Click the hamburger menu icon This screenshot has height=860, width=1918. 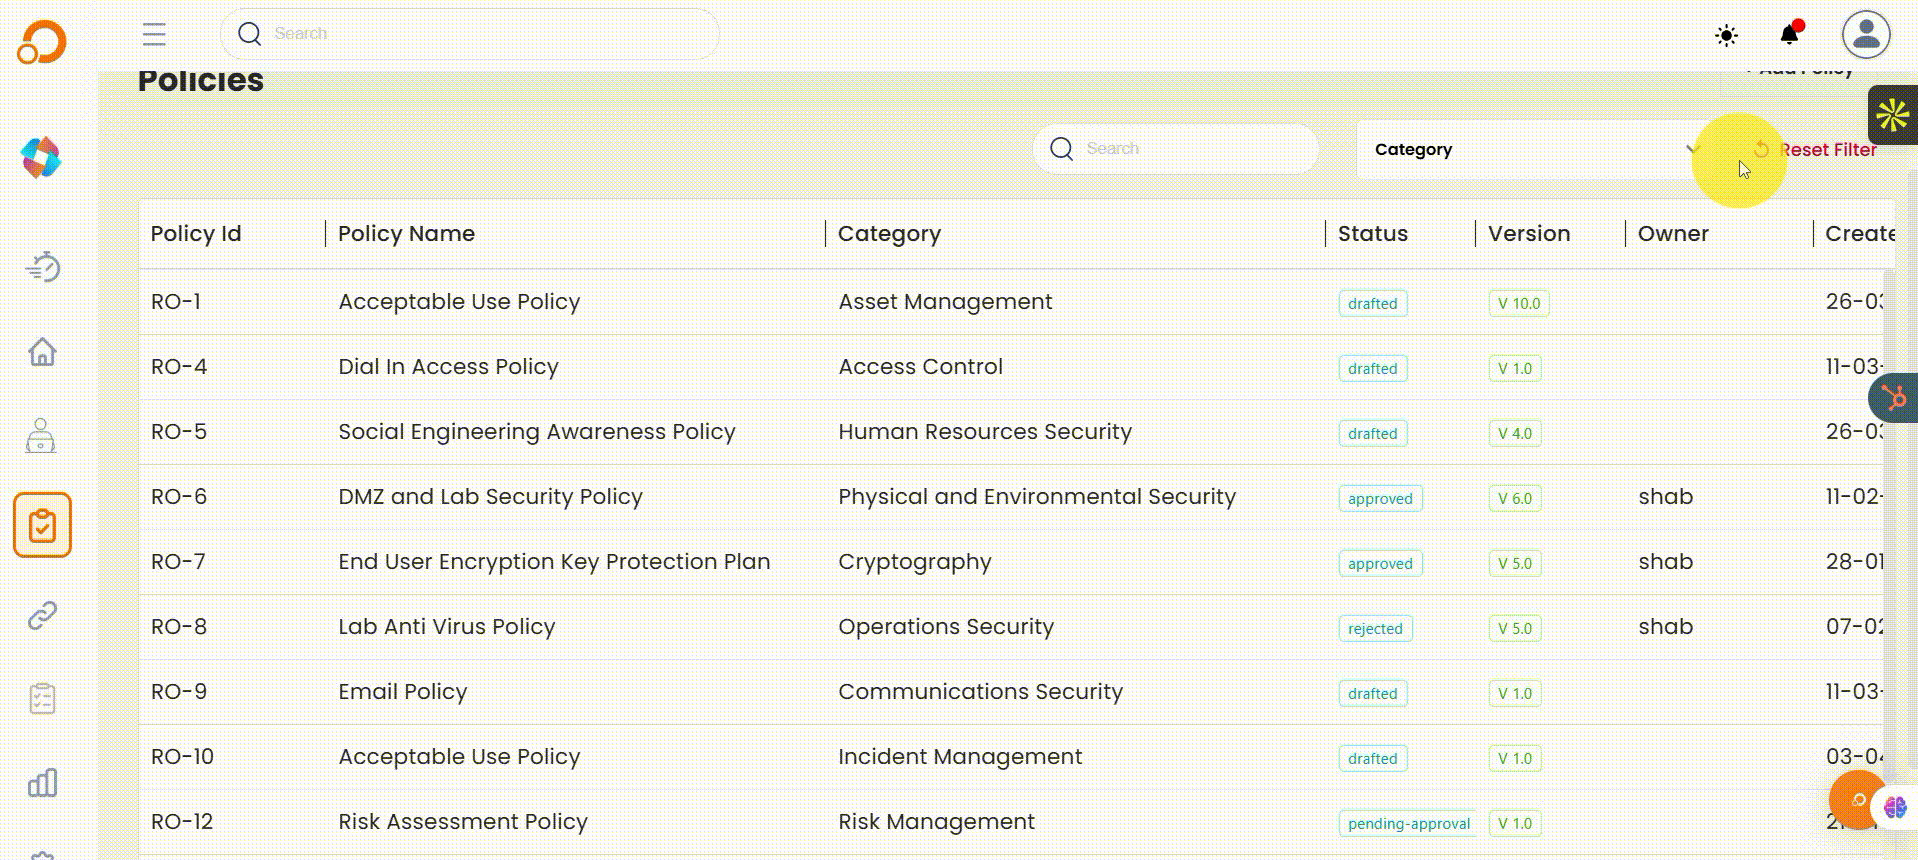click(x=154, y=34)
